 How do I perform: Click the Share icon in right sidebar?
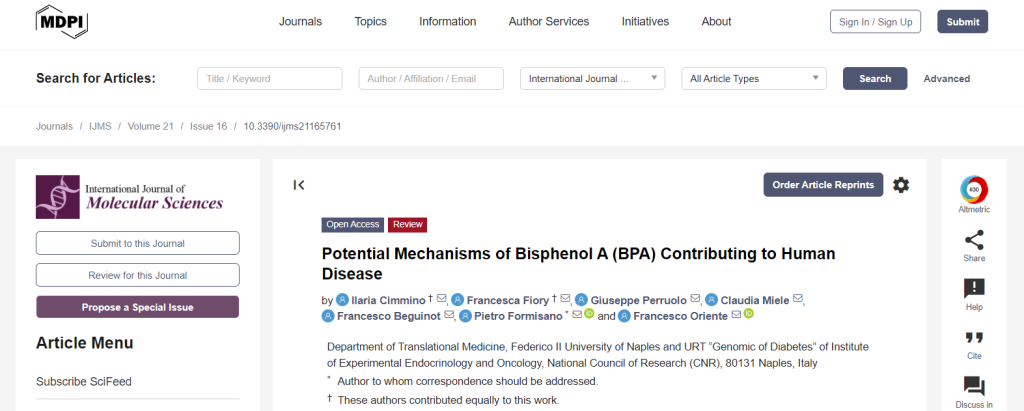tap(974, 240)
